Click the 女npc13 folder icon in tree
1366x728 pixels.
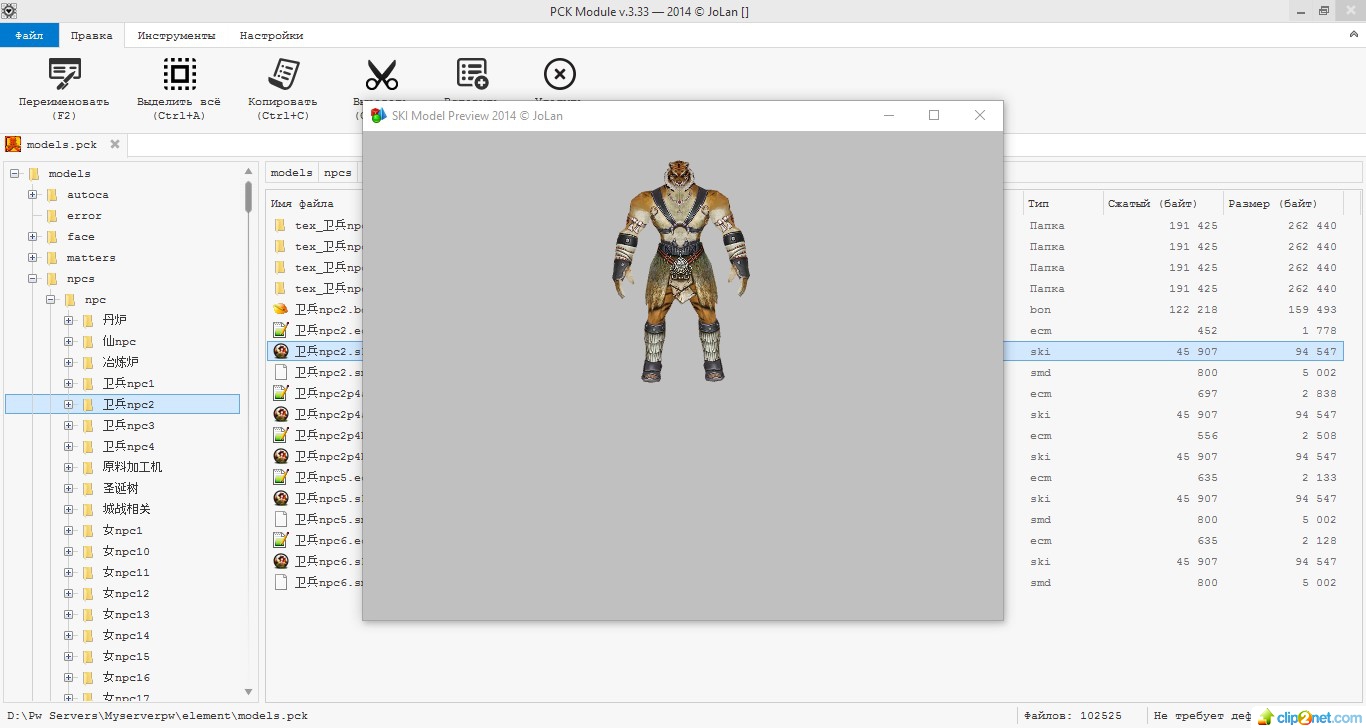coord(88,615)
